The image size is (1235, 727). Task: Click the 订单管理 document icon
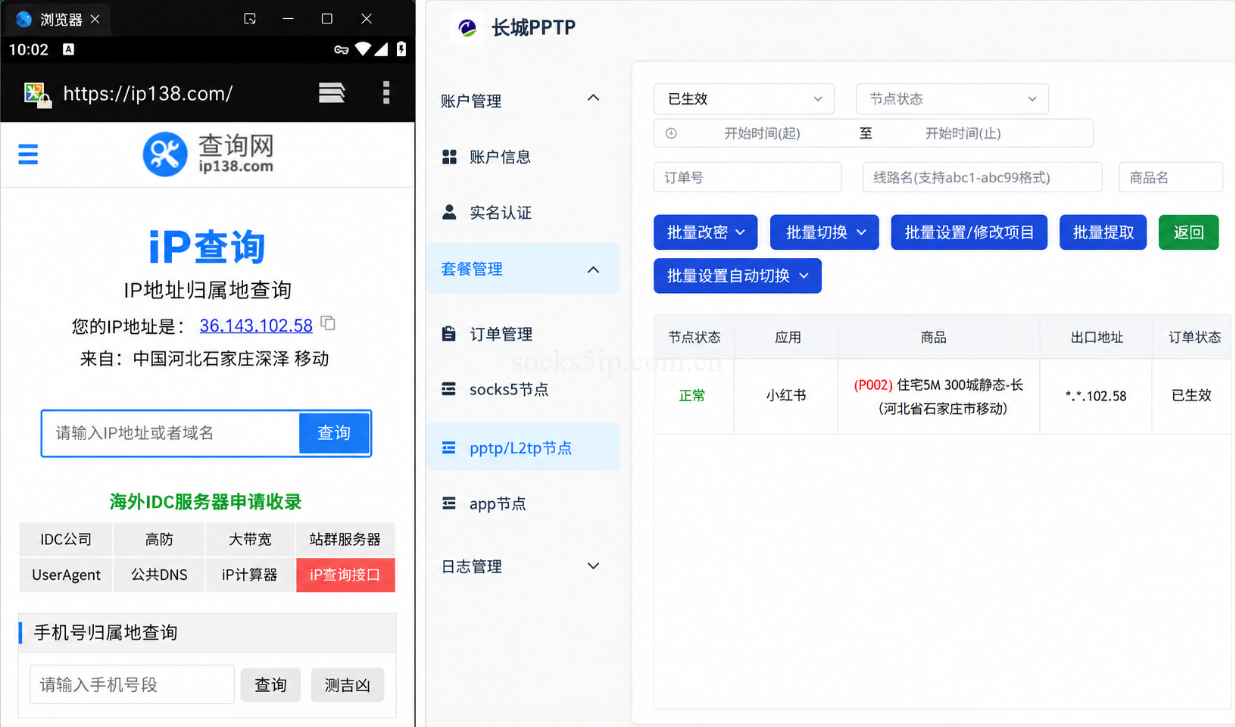(449, 334)
